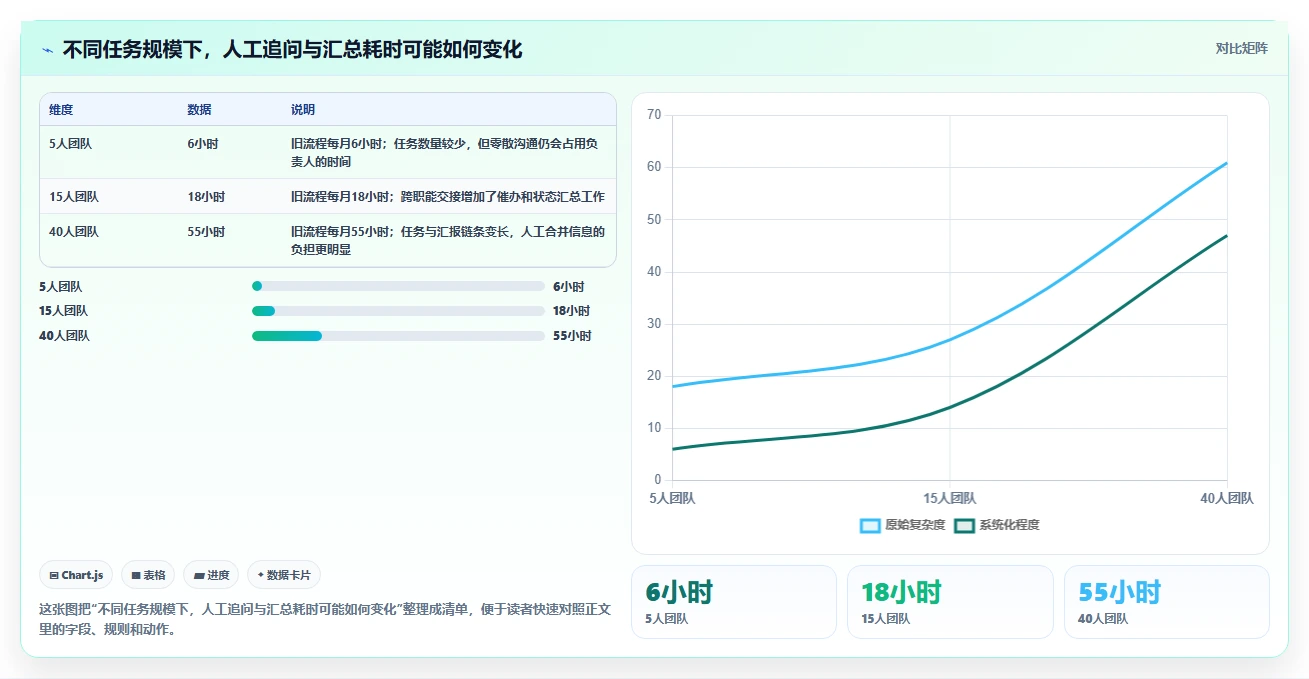Click the 15人团队 x-axis label on chart

(950, 498)
